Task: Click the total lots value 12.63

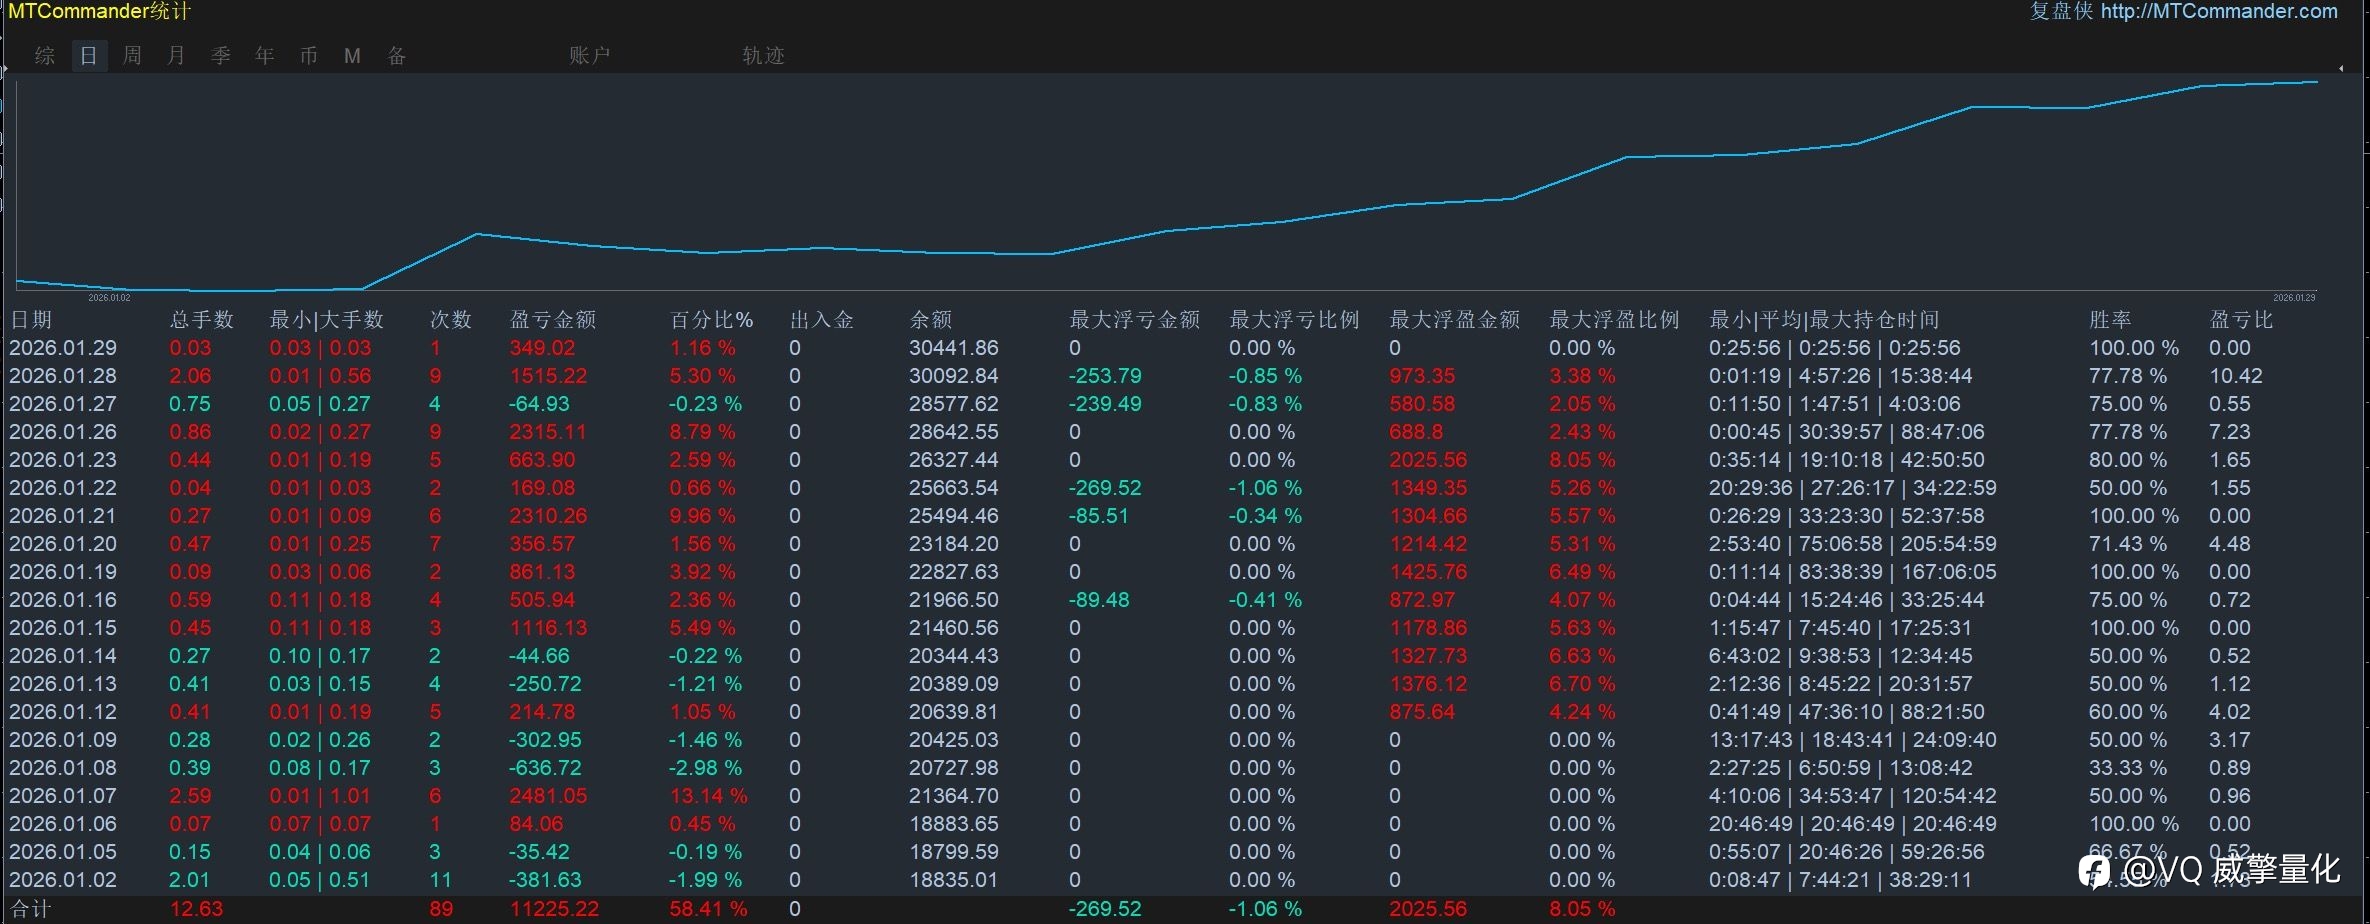Action: click(x=196, y=909)
